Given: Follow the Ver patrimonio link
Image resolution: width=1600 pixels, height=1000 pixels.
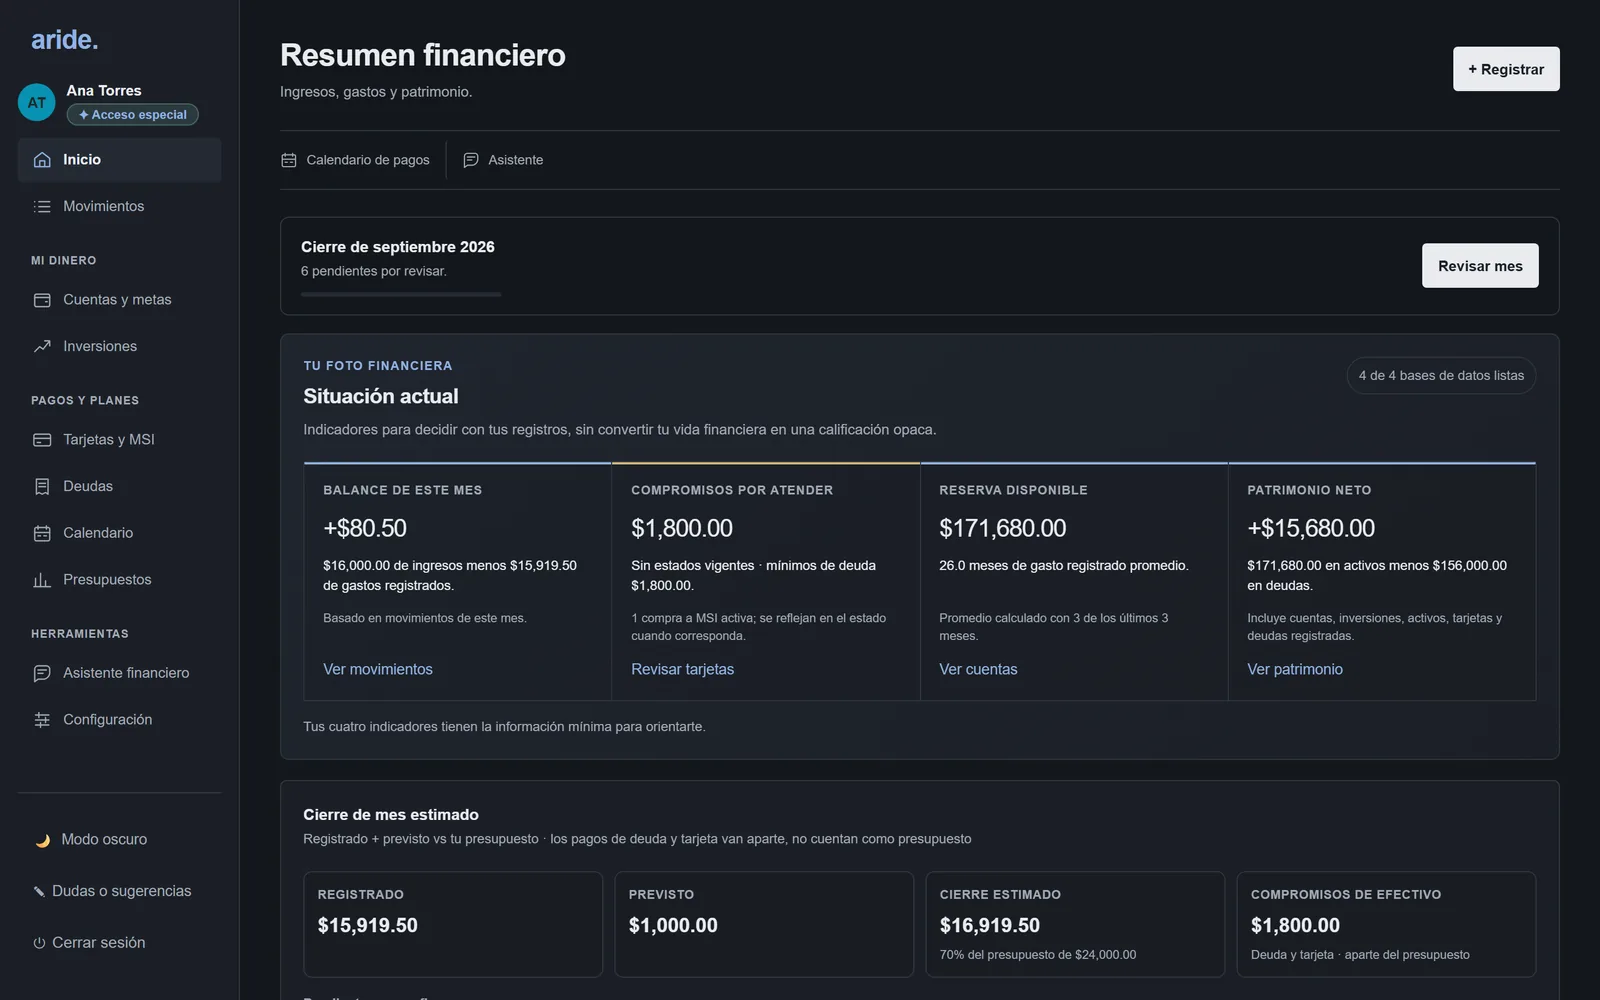Looking at the screenshot, I should [x=1295, y=669].
